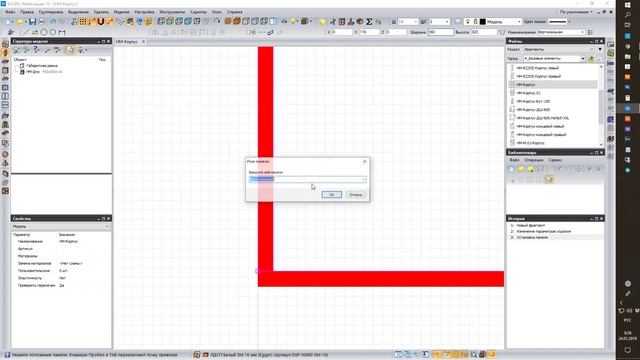Toggle the magnet snap icon
The width and height of the screenshot is (640, 360).
pyautogui.click(x=100, y=22)
